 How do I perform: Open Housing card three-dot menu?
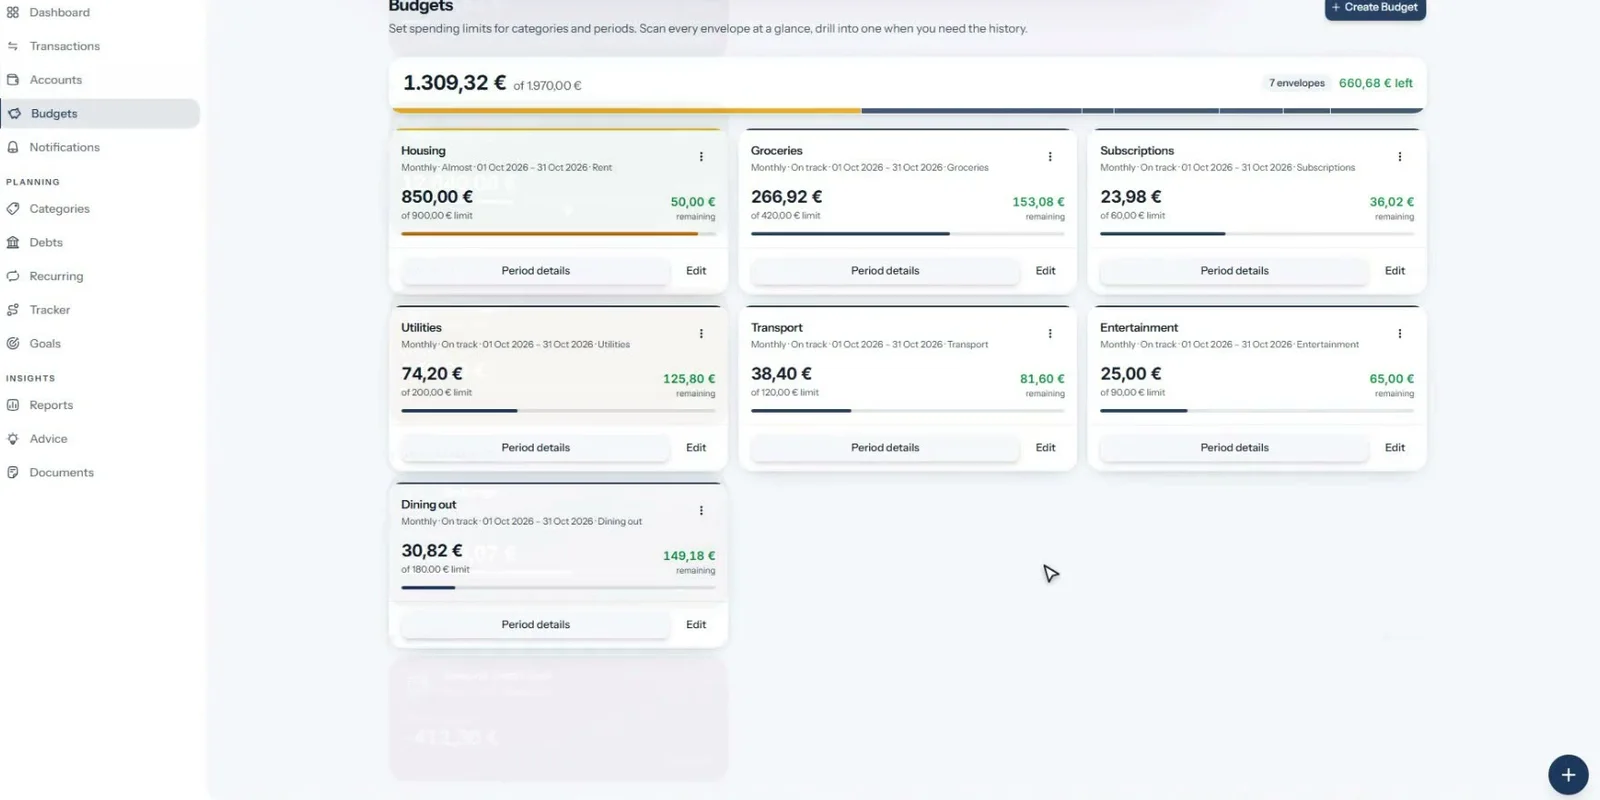coord(701,157)
